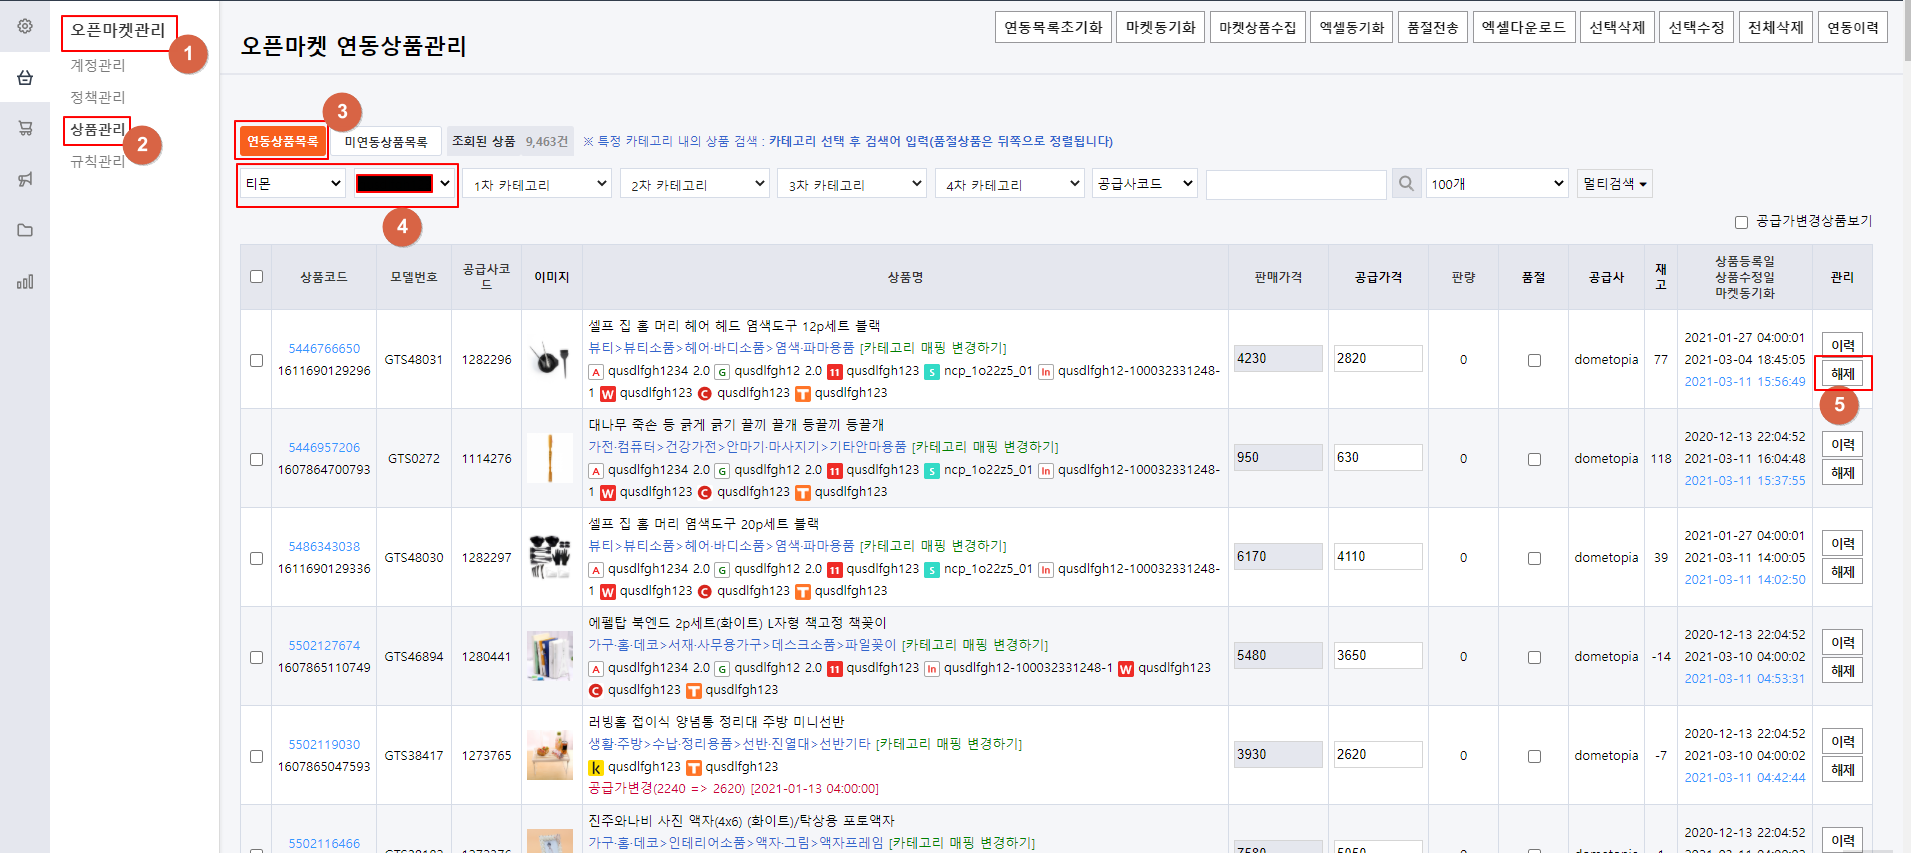Check the row checkbox for product 5502127674

tap(257, 657)
